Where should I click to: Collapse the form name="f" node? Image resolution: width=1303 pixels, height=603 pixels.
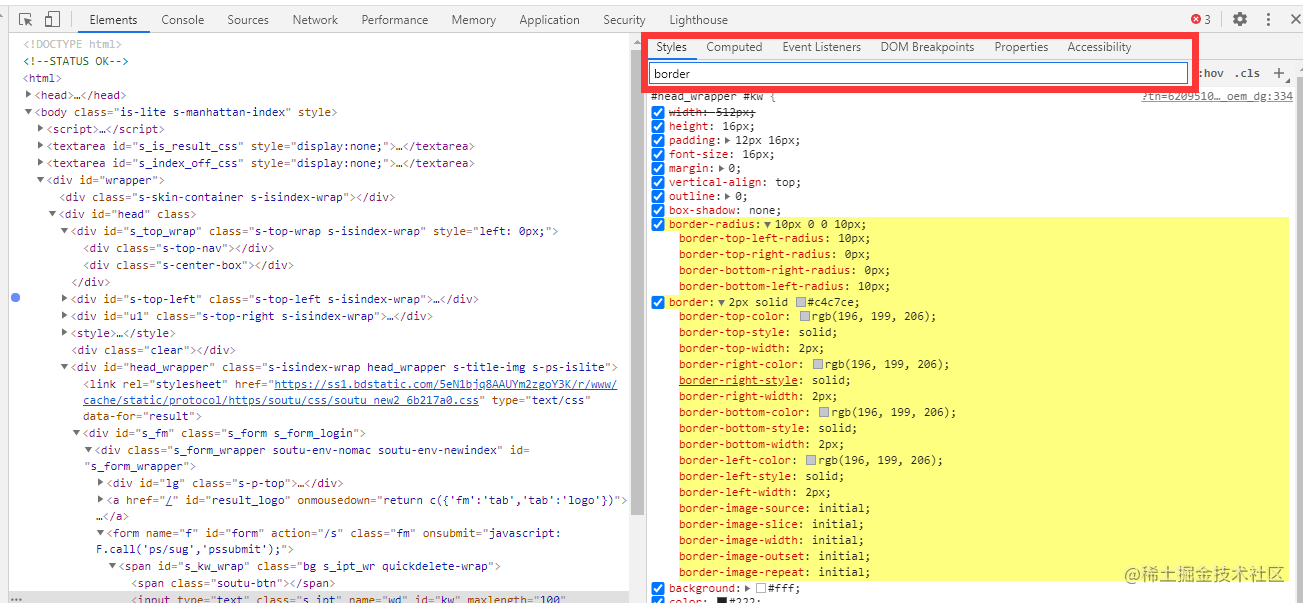100,534
